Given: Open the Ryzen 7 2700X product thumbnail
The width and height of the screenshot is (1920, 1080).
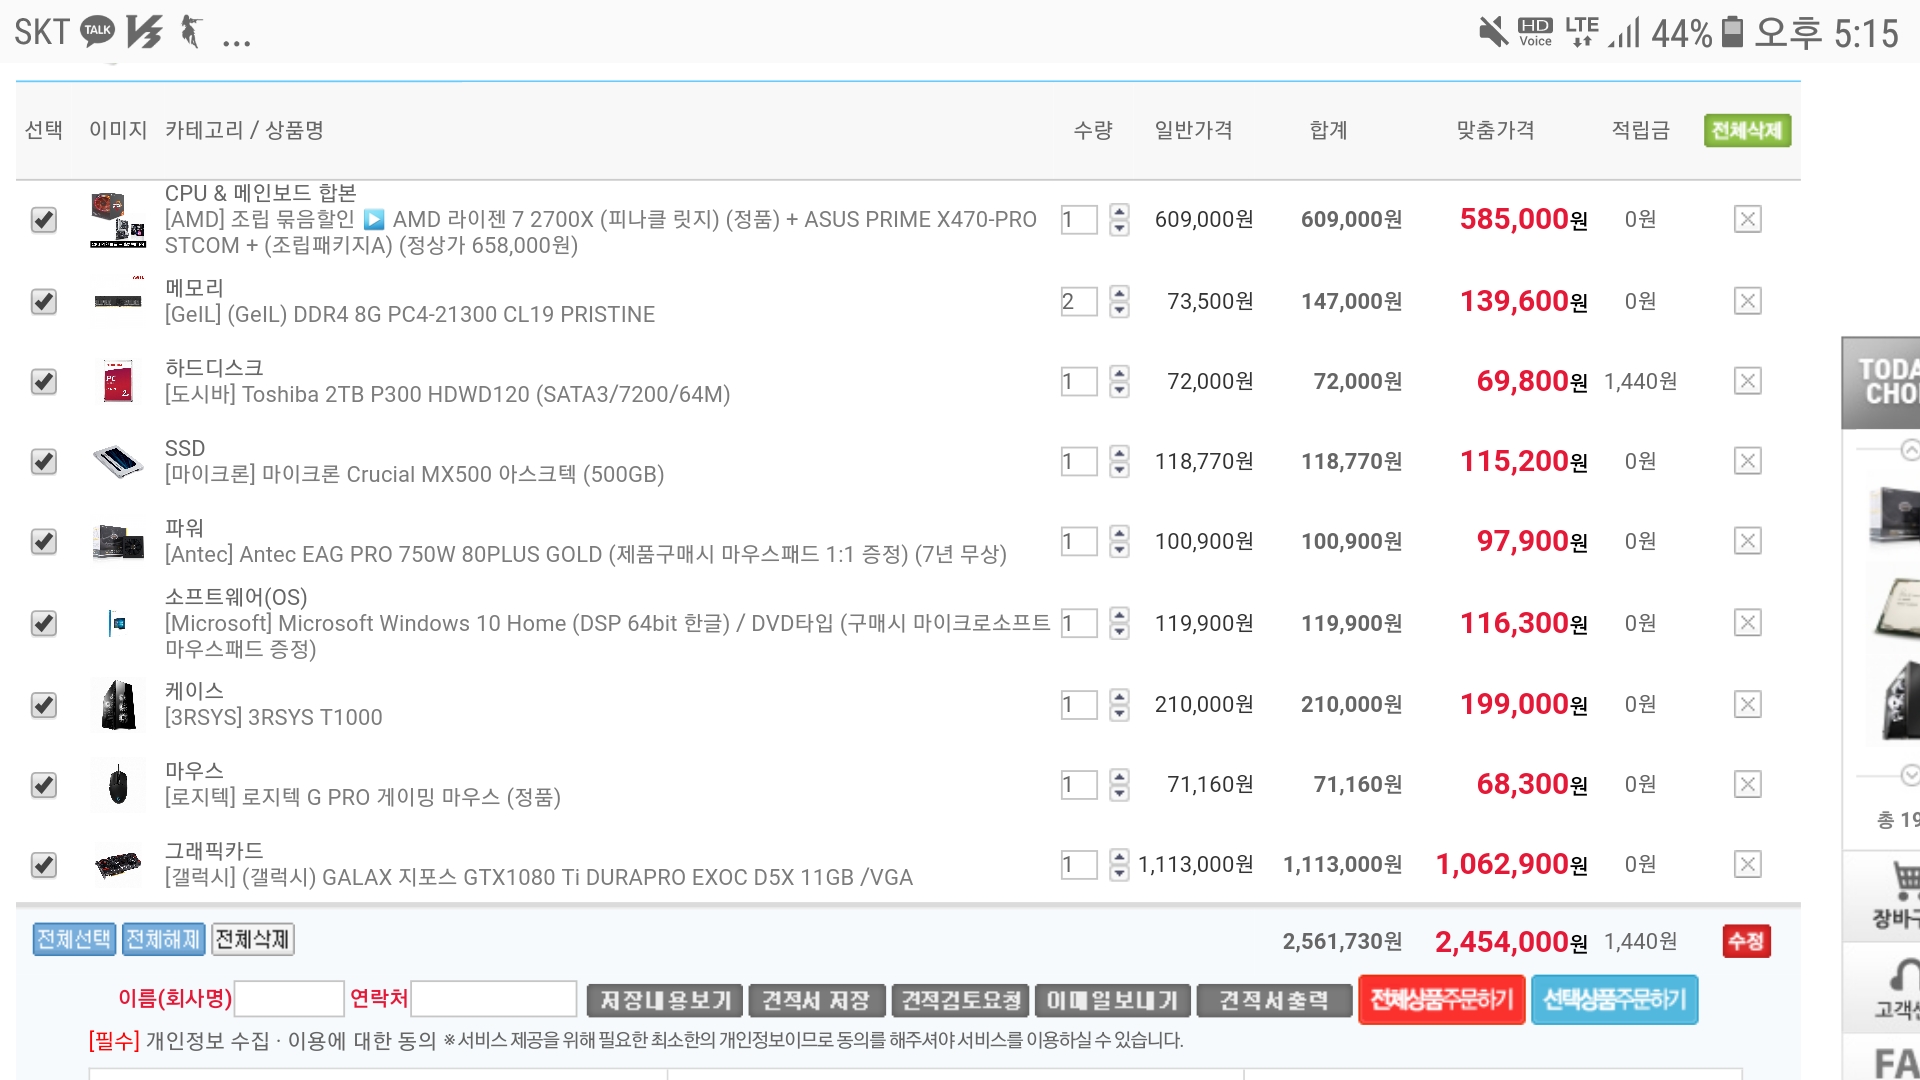Looking at the screenshot, I should pyautogui.click(x=118, y=219).
